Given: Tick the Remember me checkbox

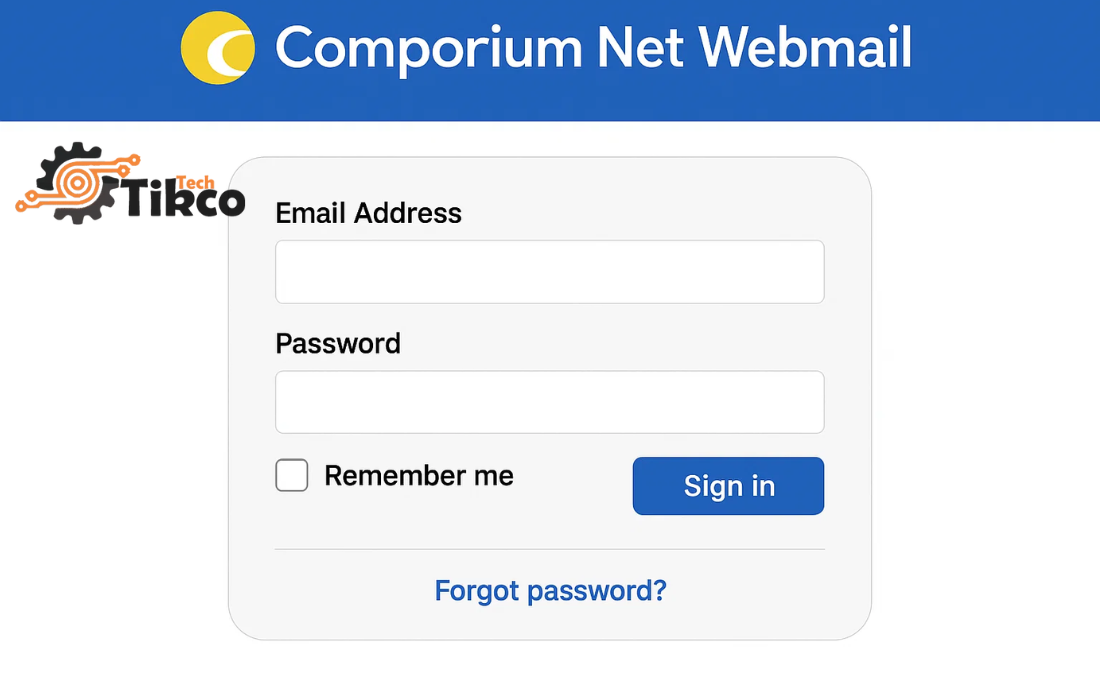Looking at the screenshot, I should [292, 476].
